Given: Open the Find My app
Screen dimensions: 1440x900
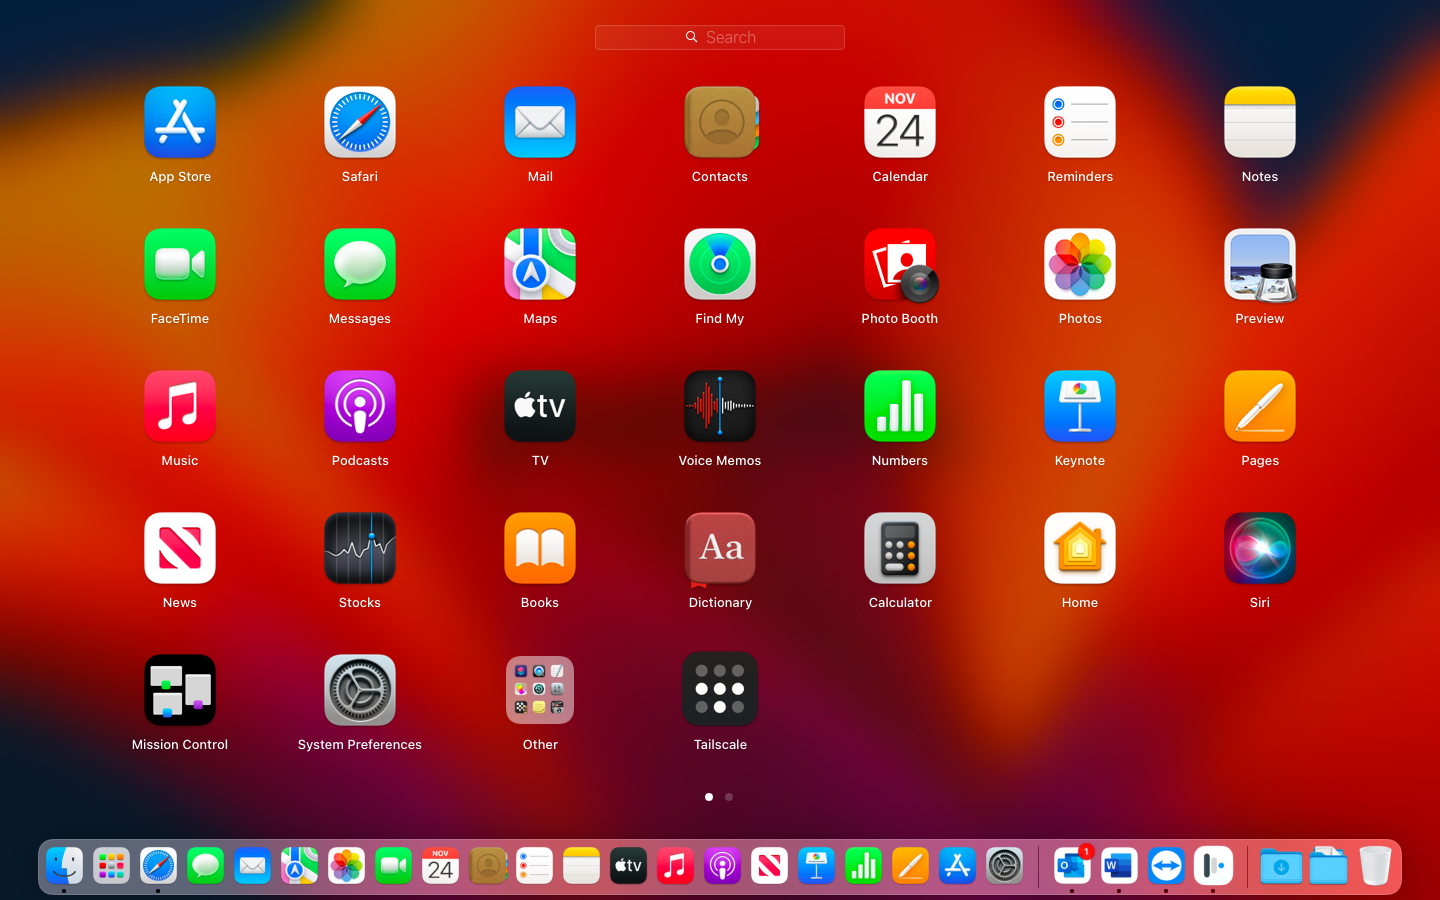Looking at the screenshot, I should tap(719, 266).
